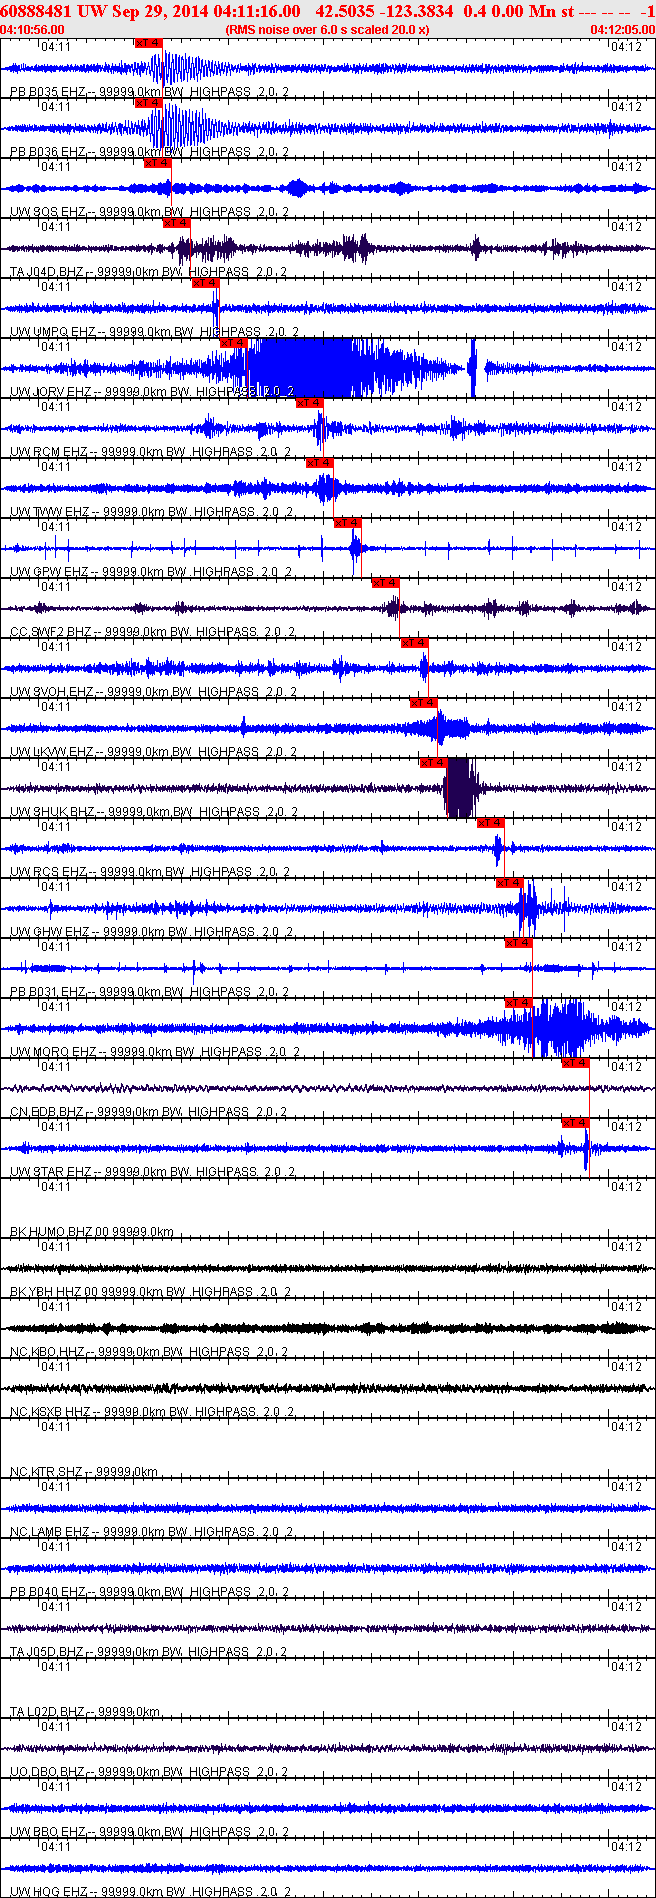Select red pick marker on CN EDB trace
656x1898 pixels.
pyautogui.click(x=575, y=1063)
